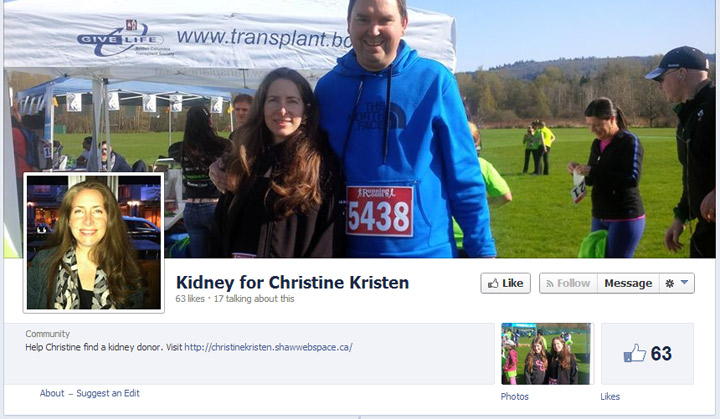
Task: Follow the Kidney for Christine Kristen page
Action: coord(568,283)
